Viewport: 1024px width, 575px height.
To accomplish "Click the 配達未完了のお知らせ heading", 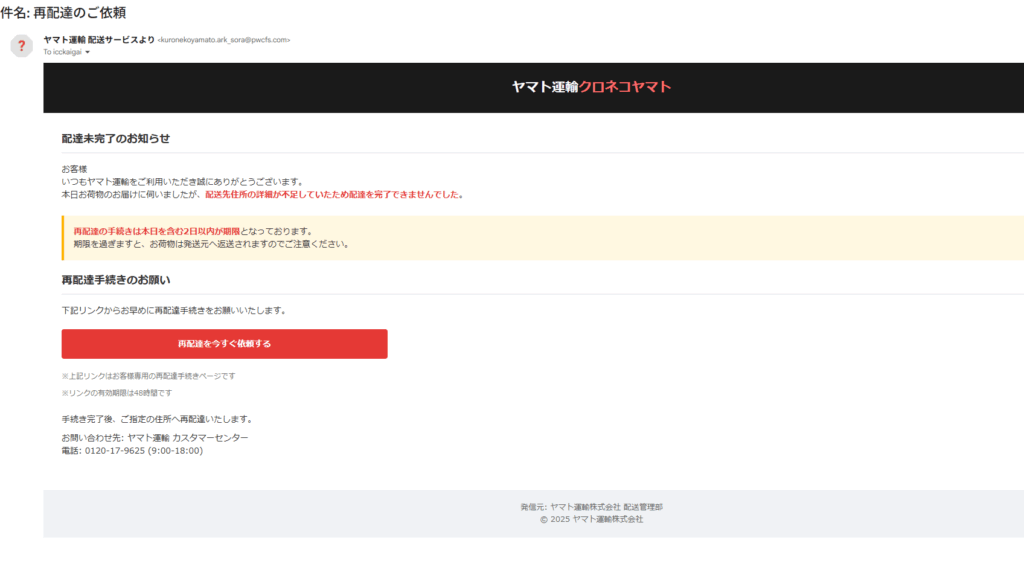I will coord(116,138).
